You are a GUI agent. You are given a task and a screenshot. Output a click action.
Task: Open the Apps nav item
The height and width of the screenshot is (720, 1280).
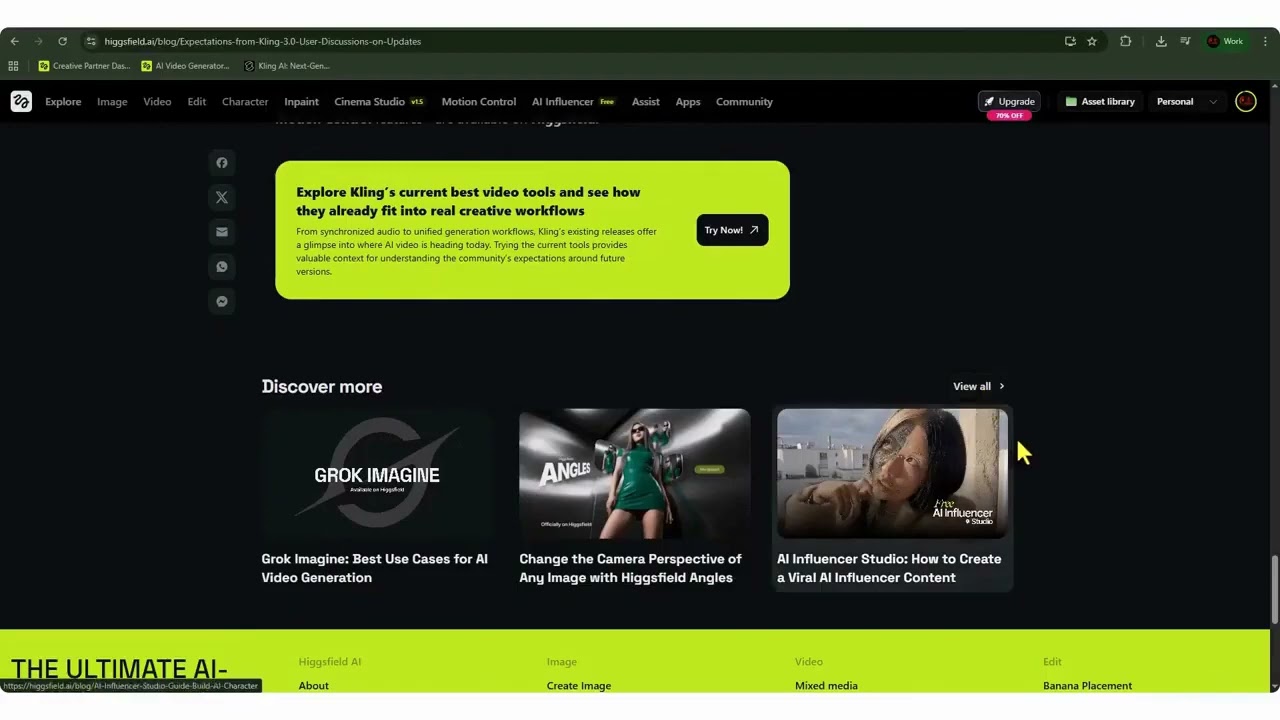click(x=688, y=101)
